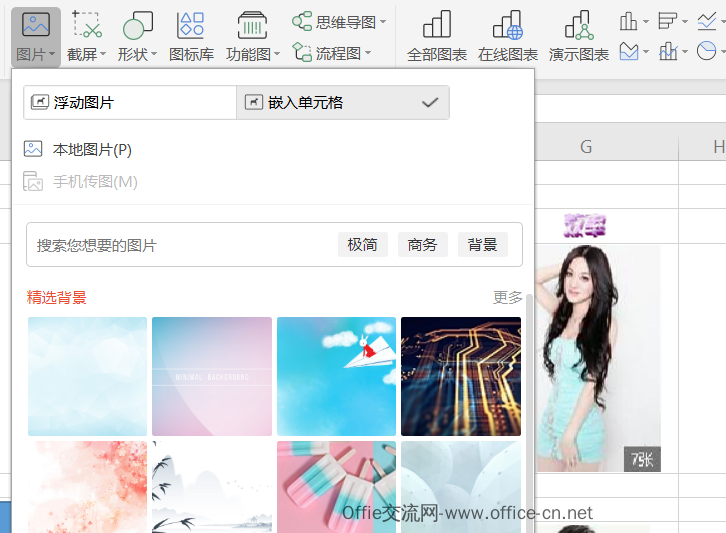Click the 截屏 screenshot icon

point(87,25)
